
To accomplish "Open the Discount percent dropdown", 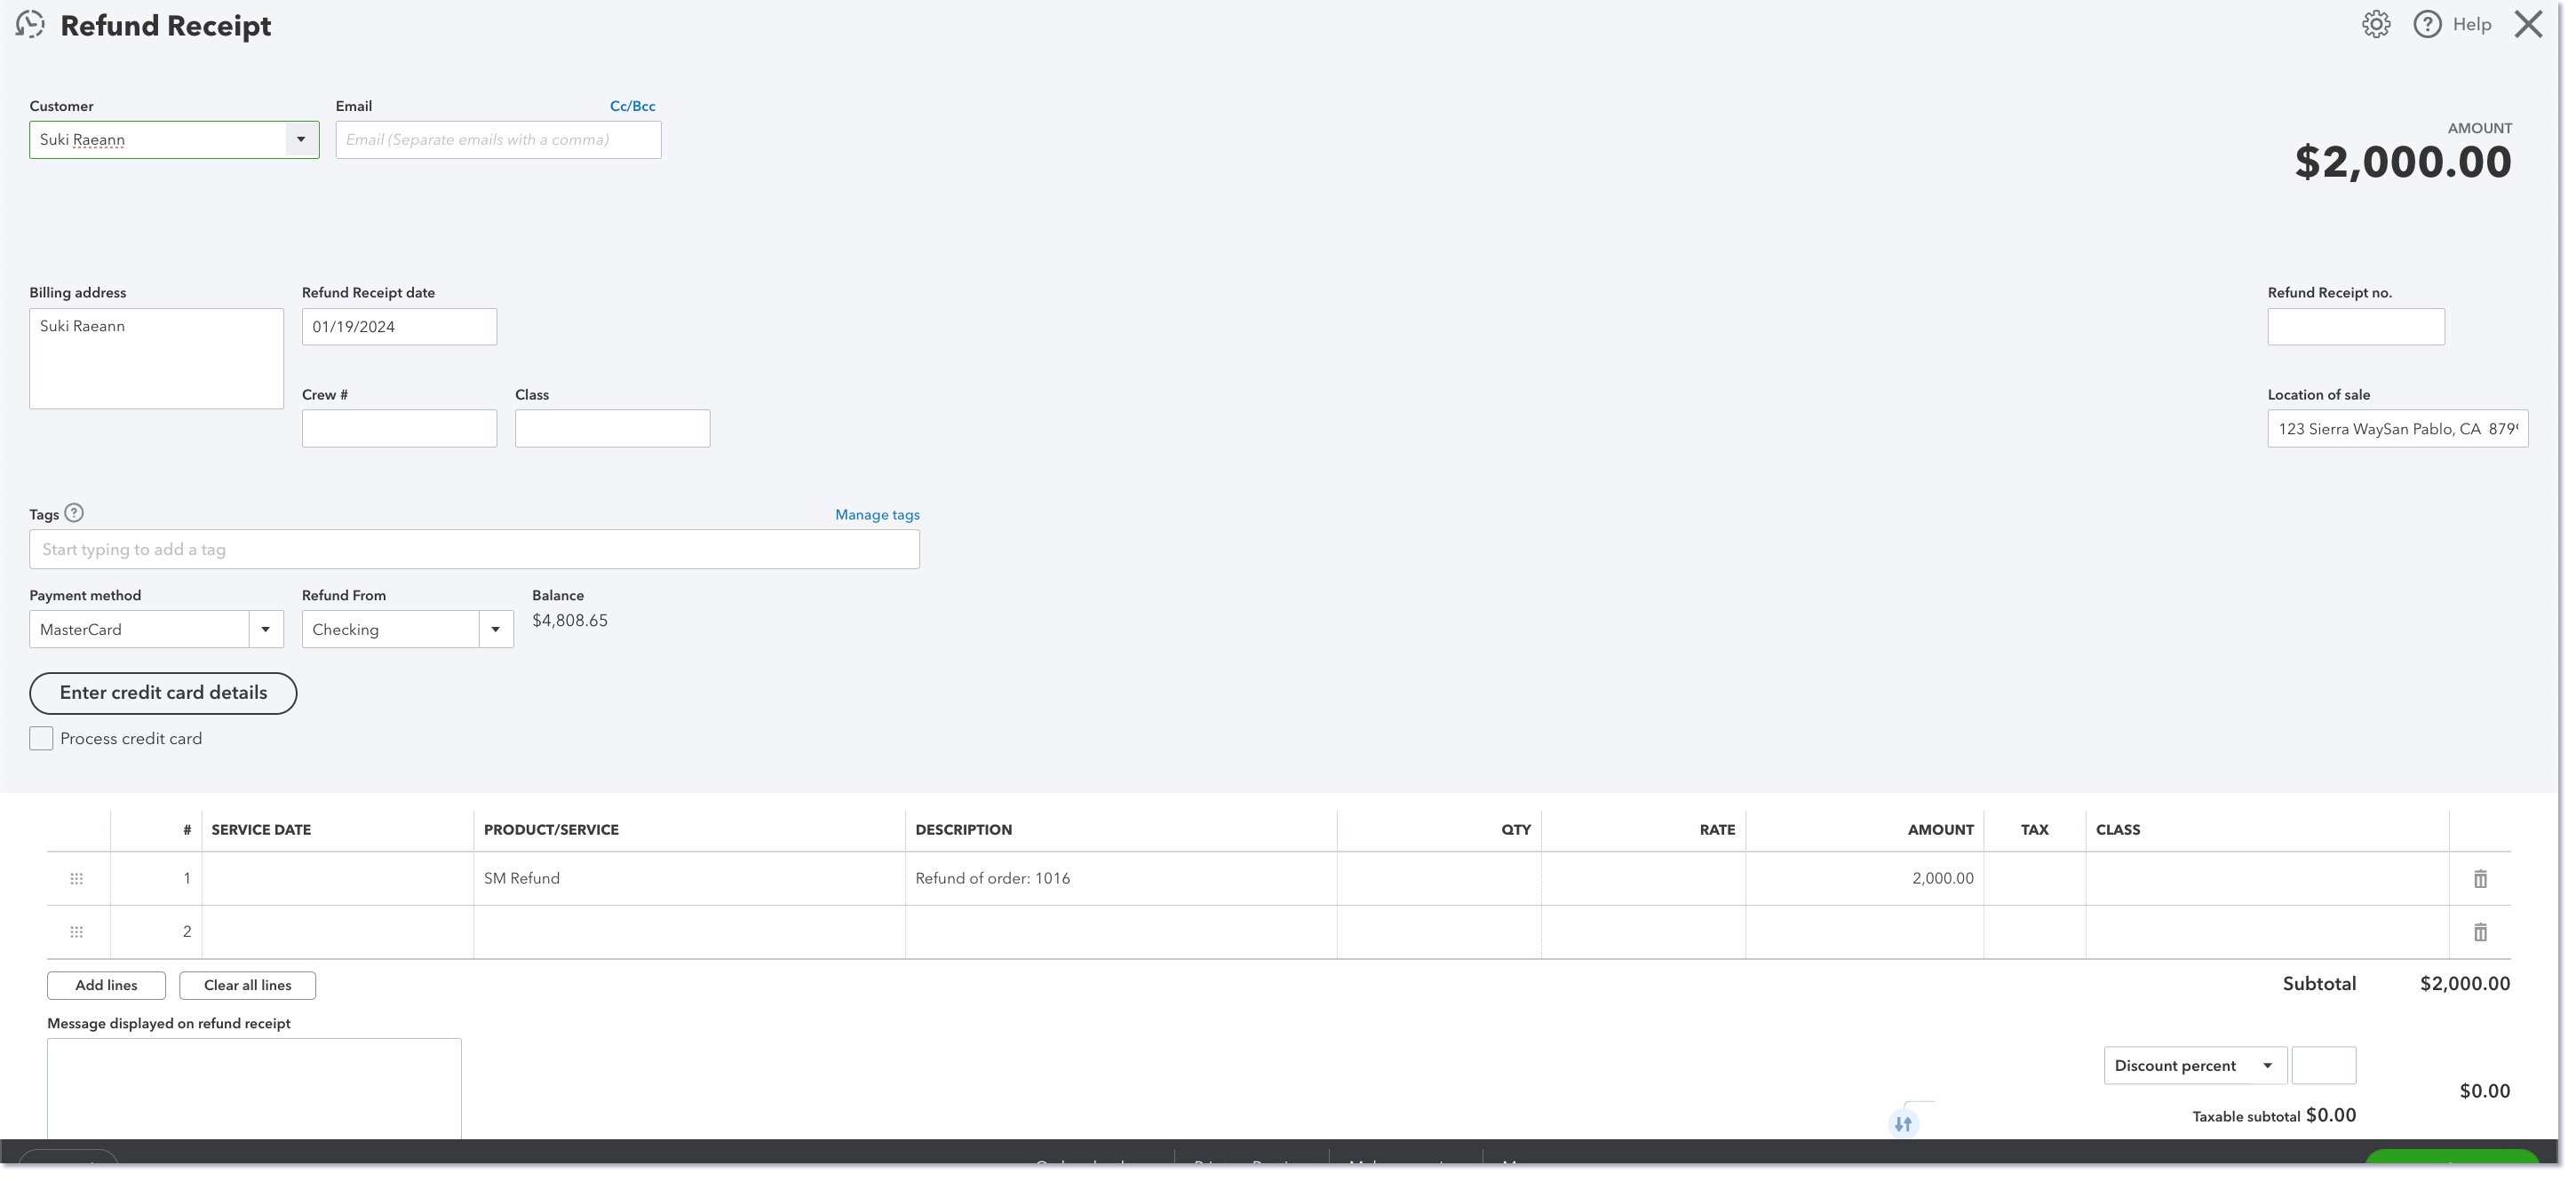I will [2266, 1065].
